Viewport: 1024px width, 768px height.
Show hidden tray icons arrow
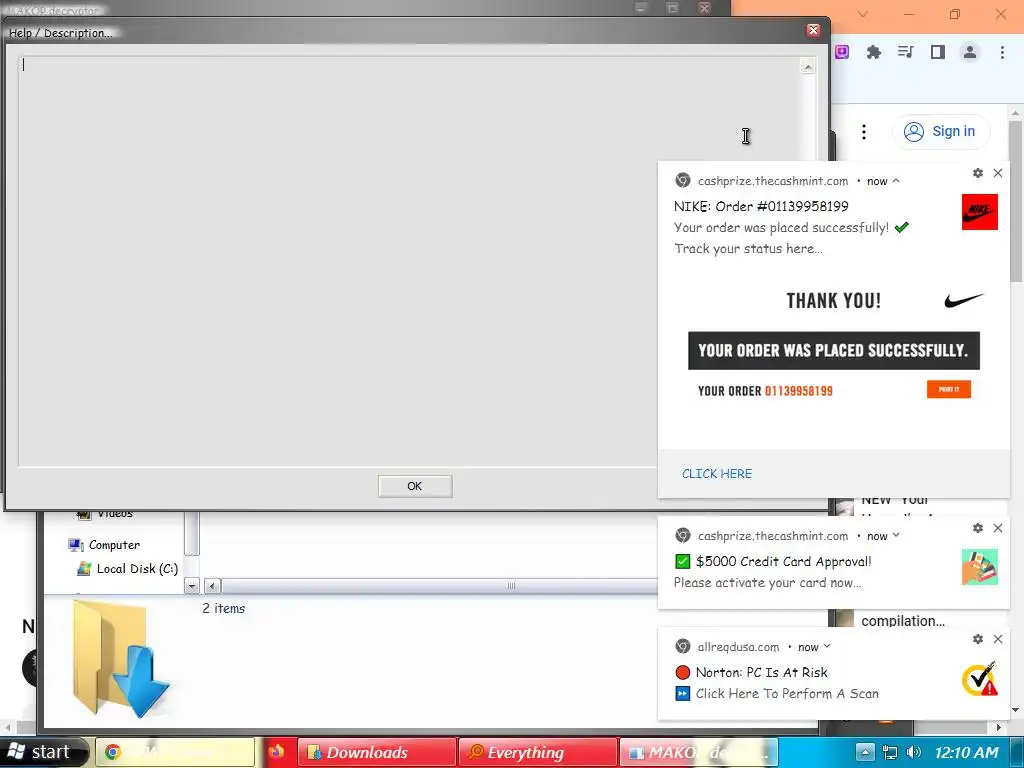click(x=865, y=752)
